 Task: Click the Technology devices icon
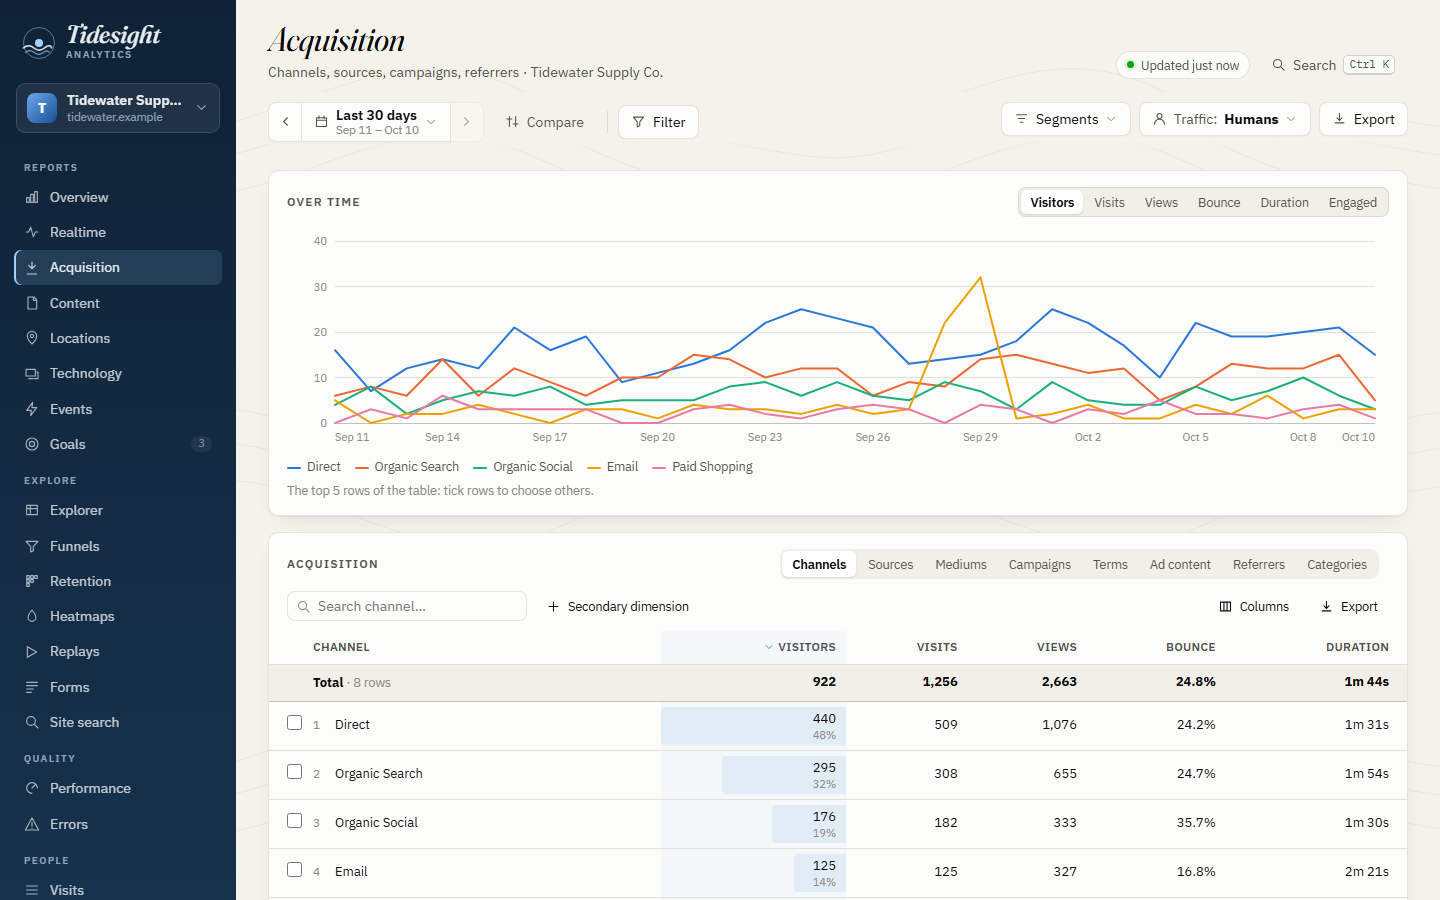(x=32, y=373)
